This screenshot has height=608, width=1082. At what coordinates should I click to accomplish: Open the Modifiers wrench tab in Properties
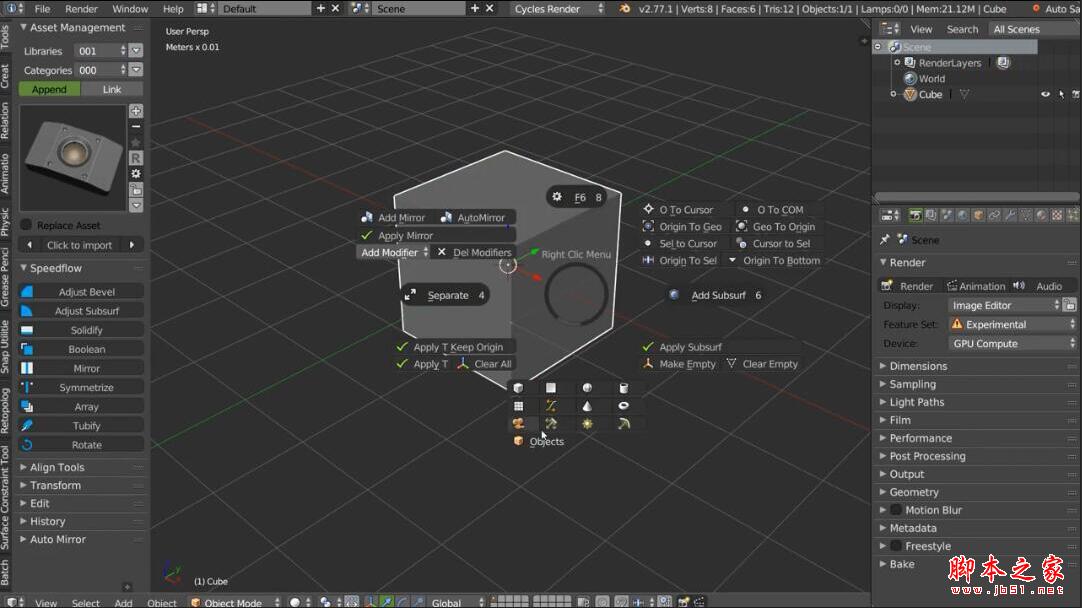pos(1010,216)
